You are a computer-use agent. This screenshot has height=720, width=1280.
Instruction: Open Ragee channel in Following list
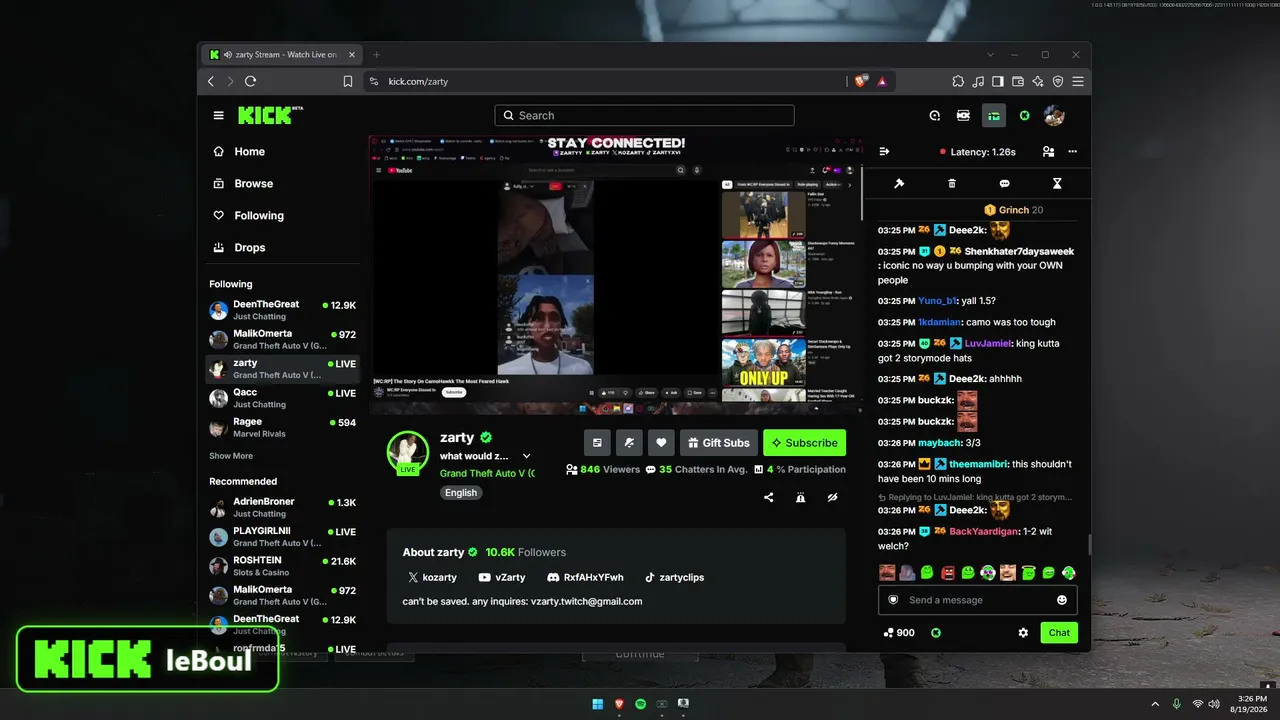tap(283, 428)
